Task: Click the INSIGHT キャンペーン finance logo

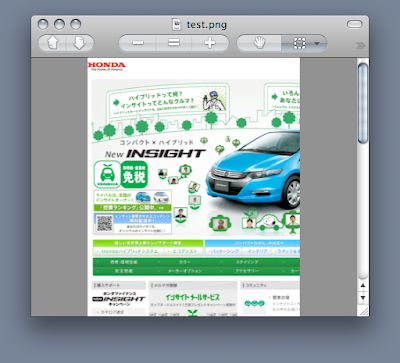Action: (x=119, y=299)
